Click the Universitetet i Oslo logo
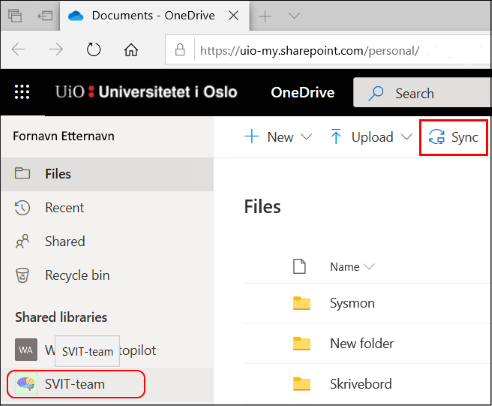Viewport: 492px width, 406px height. (146, 92)
